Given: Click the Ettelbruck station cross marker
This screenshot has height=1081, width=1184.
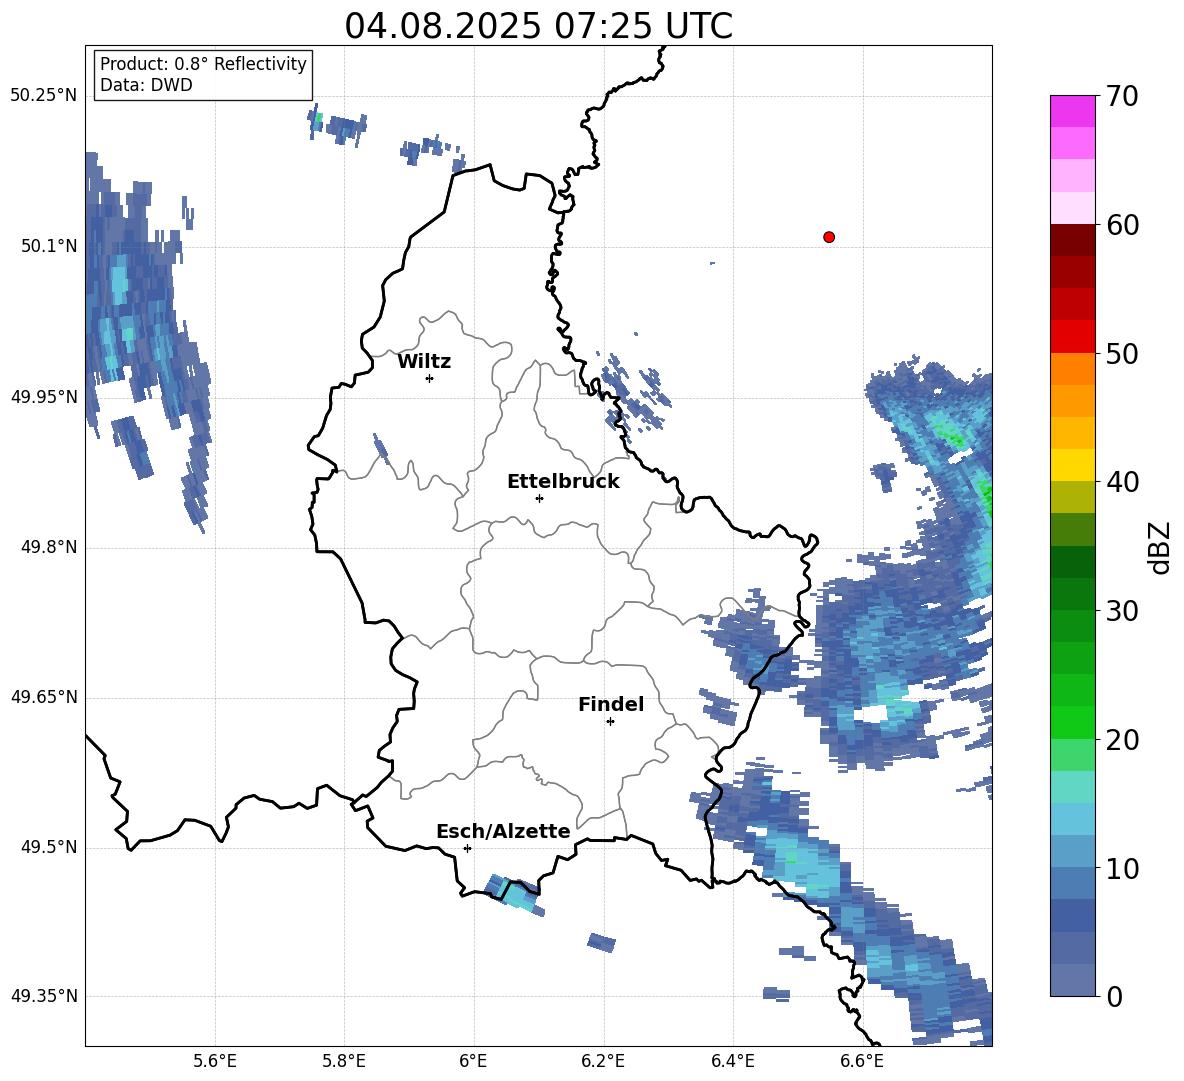Looking at the screenshot, I should pos(539,498).
